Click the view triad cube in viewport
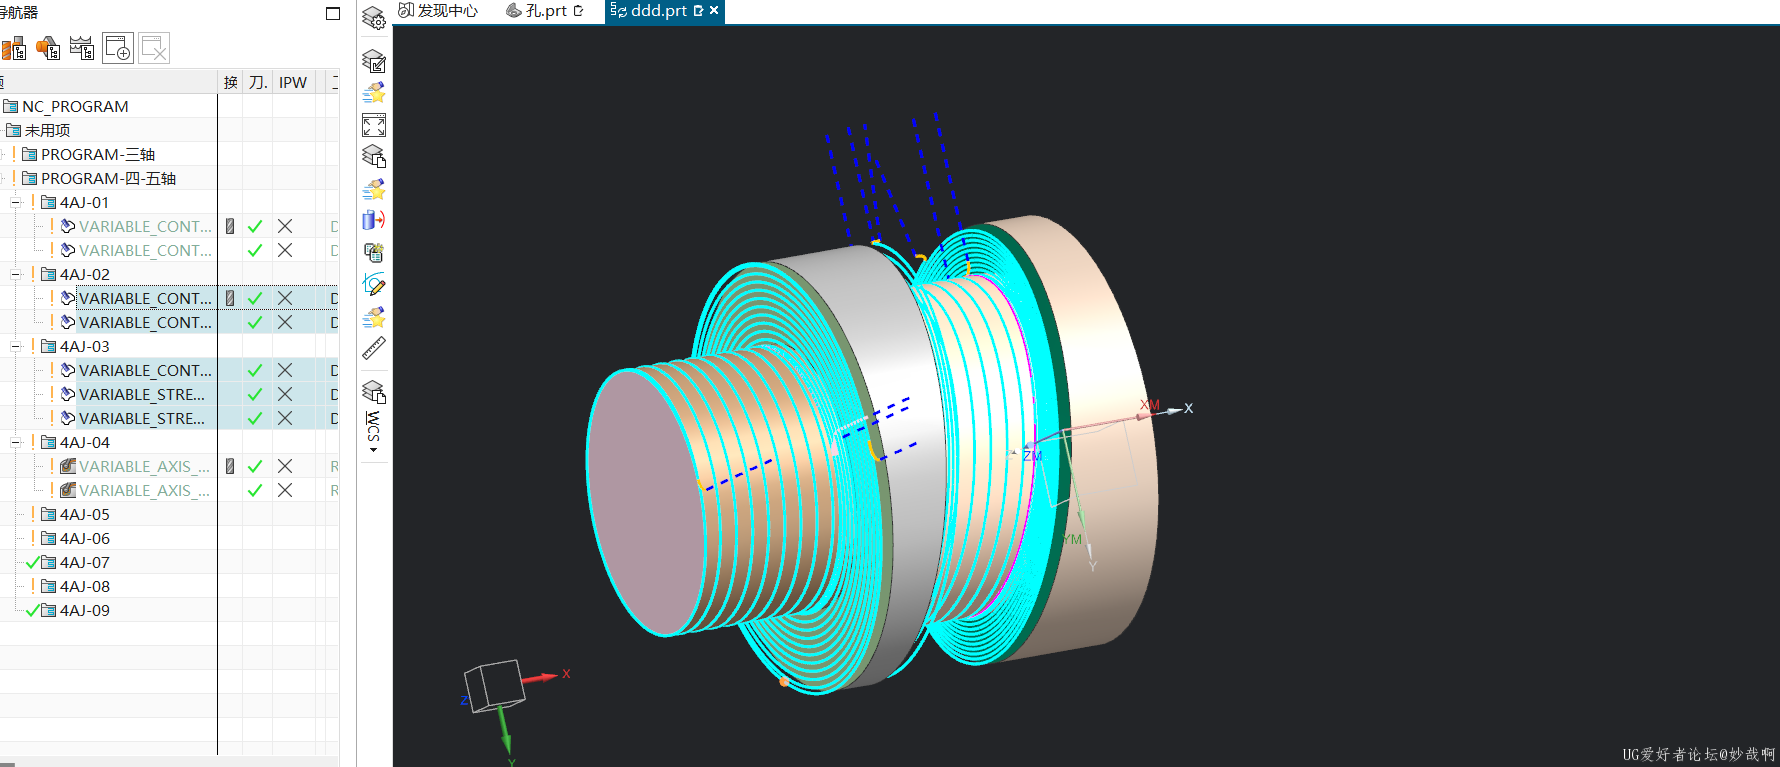 tap(495, 686)
